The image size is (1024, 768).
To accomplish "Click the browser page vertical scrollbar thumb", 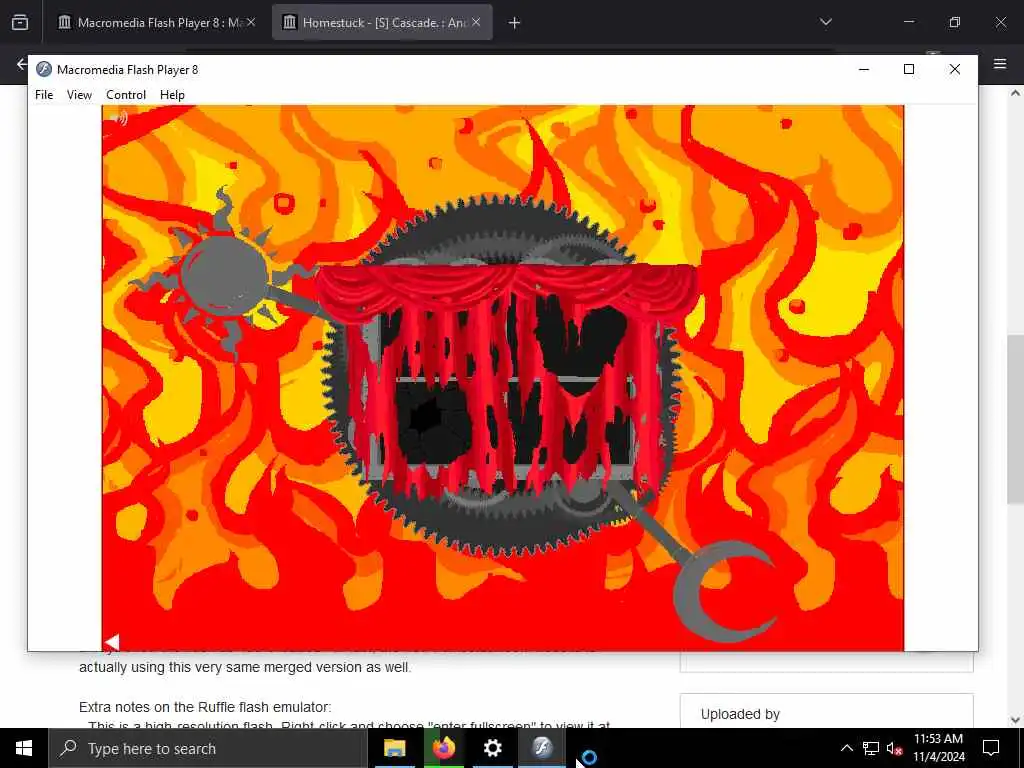I will point(1015,418).
